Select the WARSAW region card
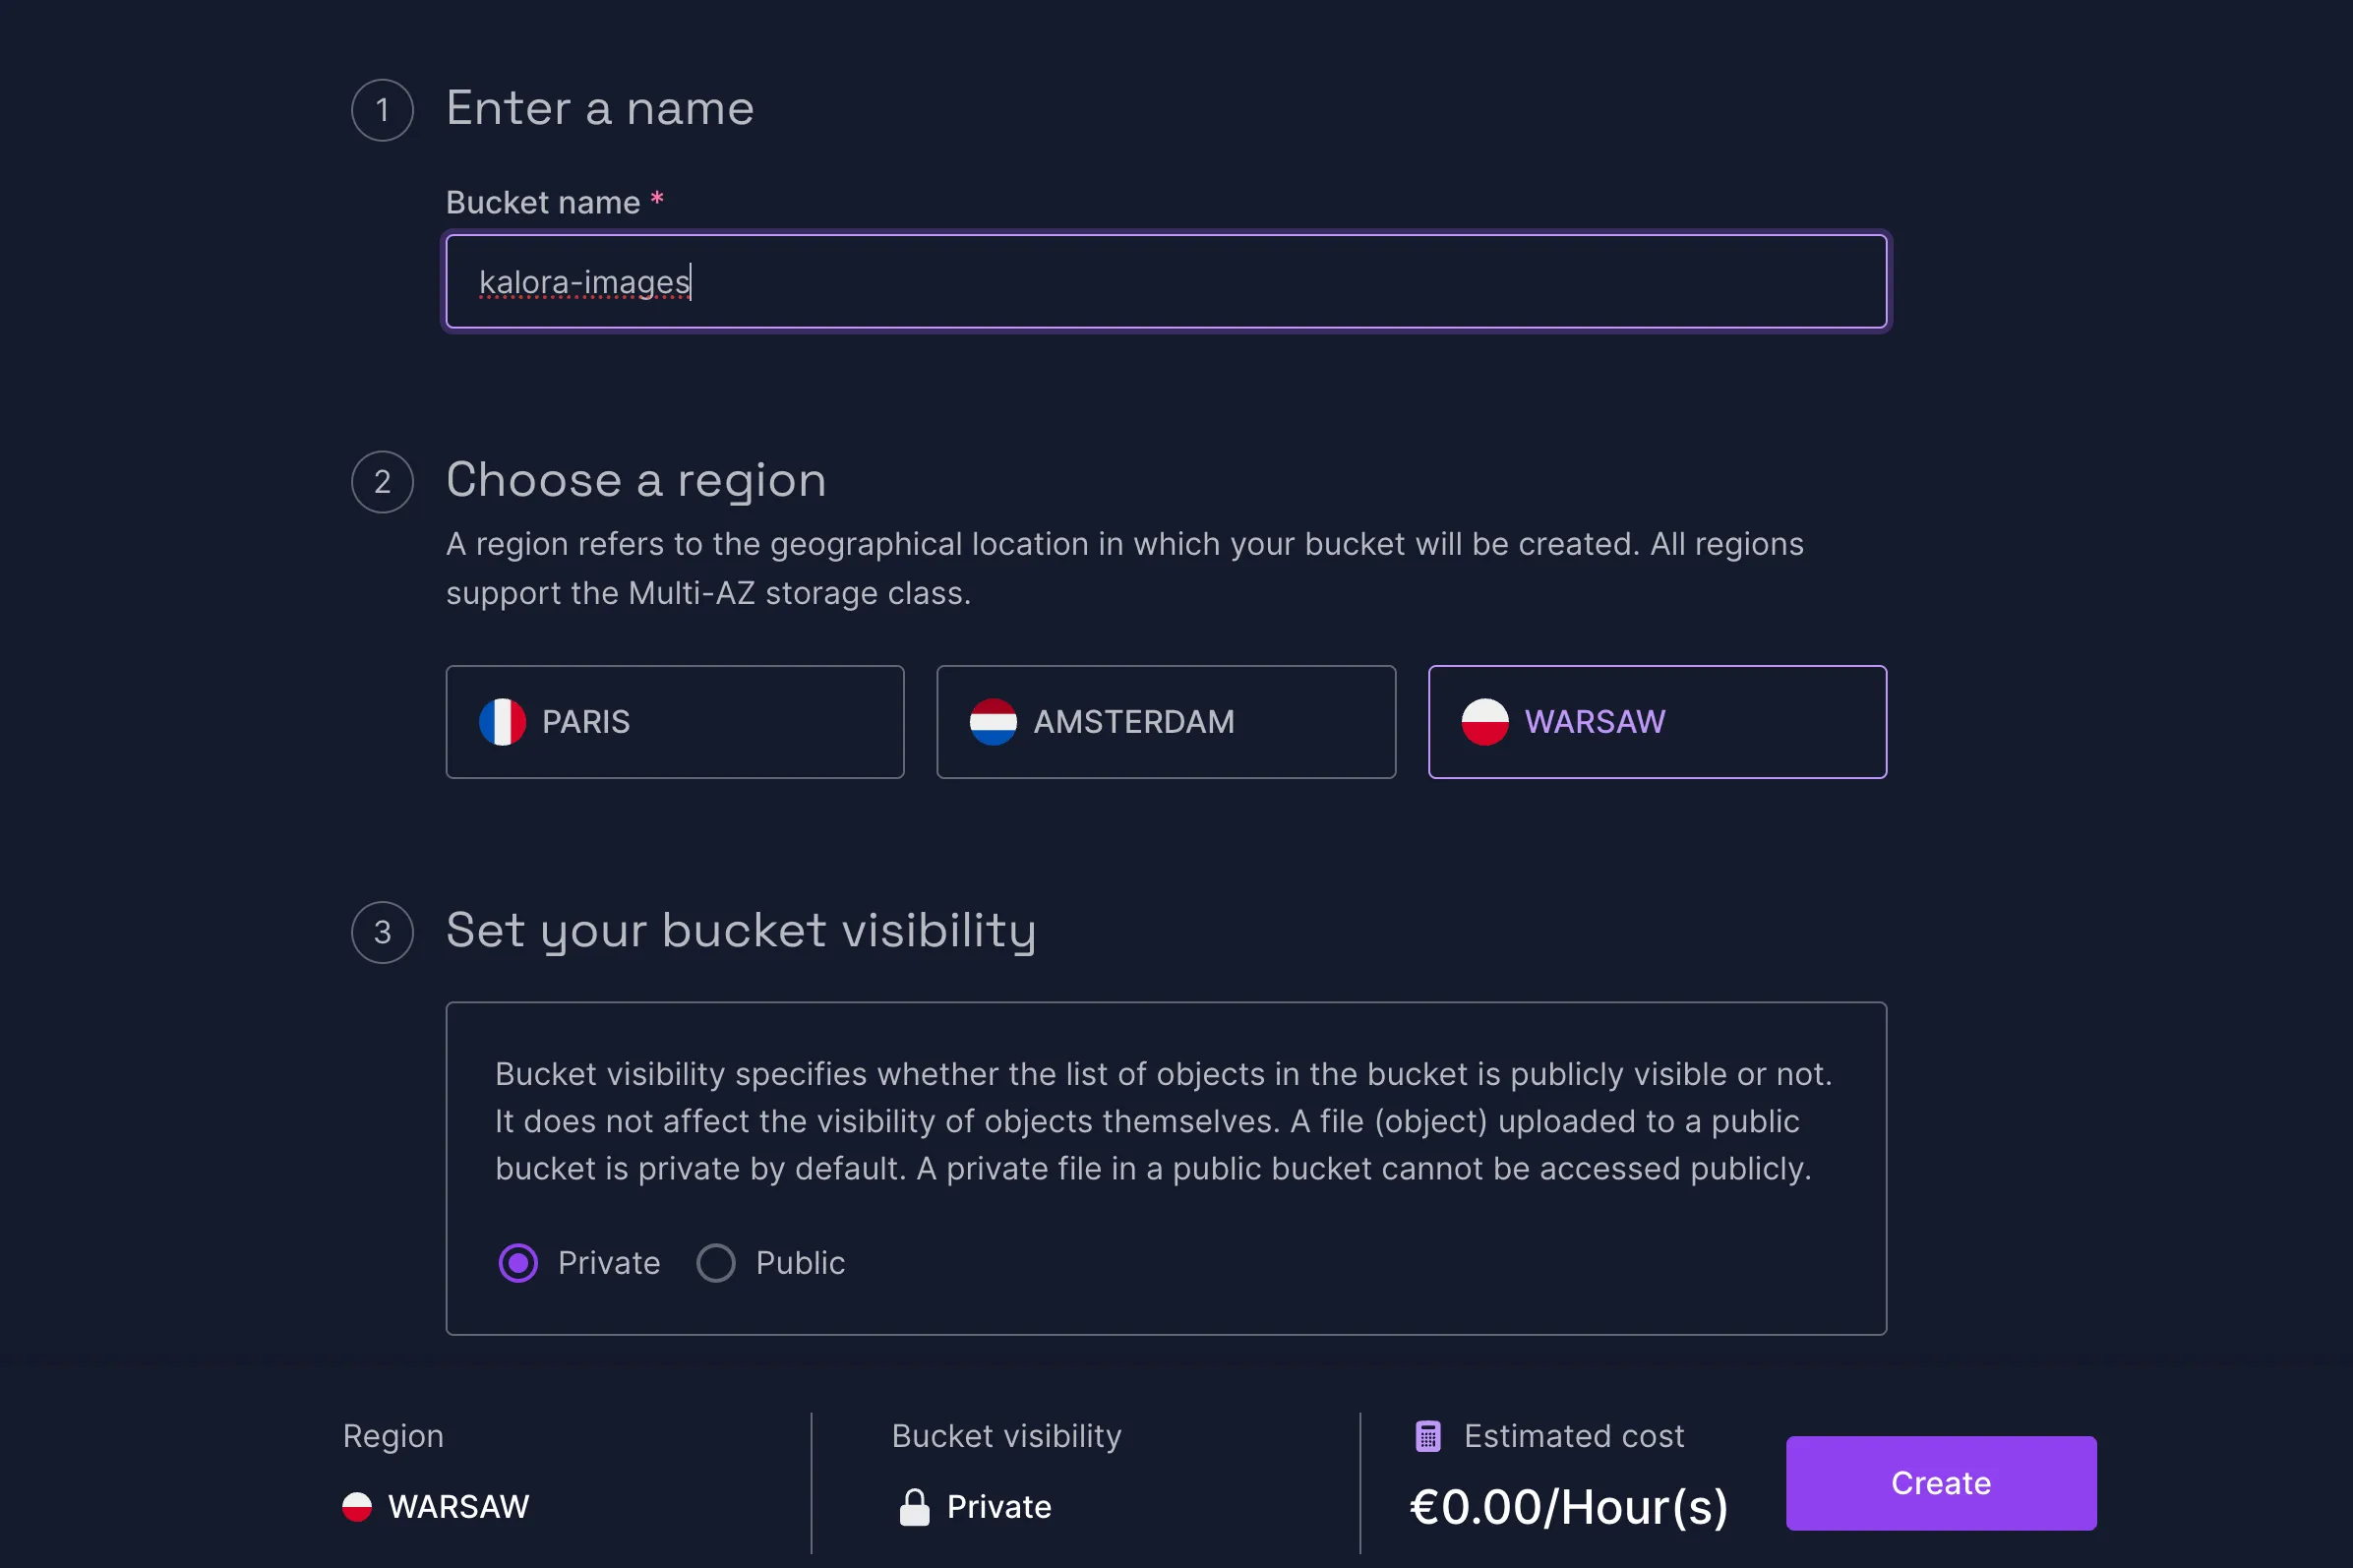2353x1568 pixels. [1656, 722]
